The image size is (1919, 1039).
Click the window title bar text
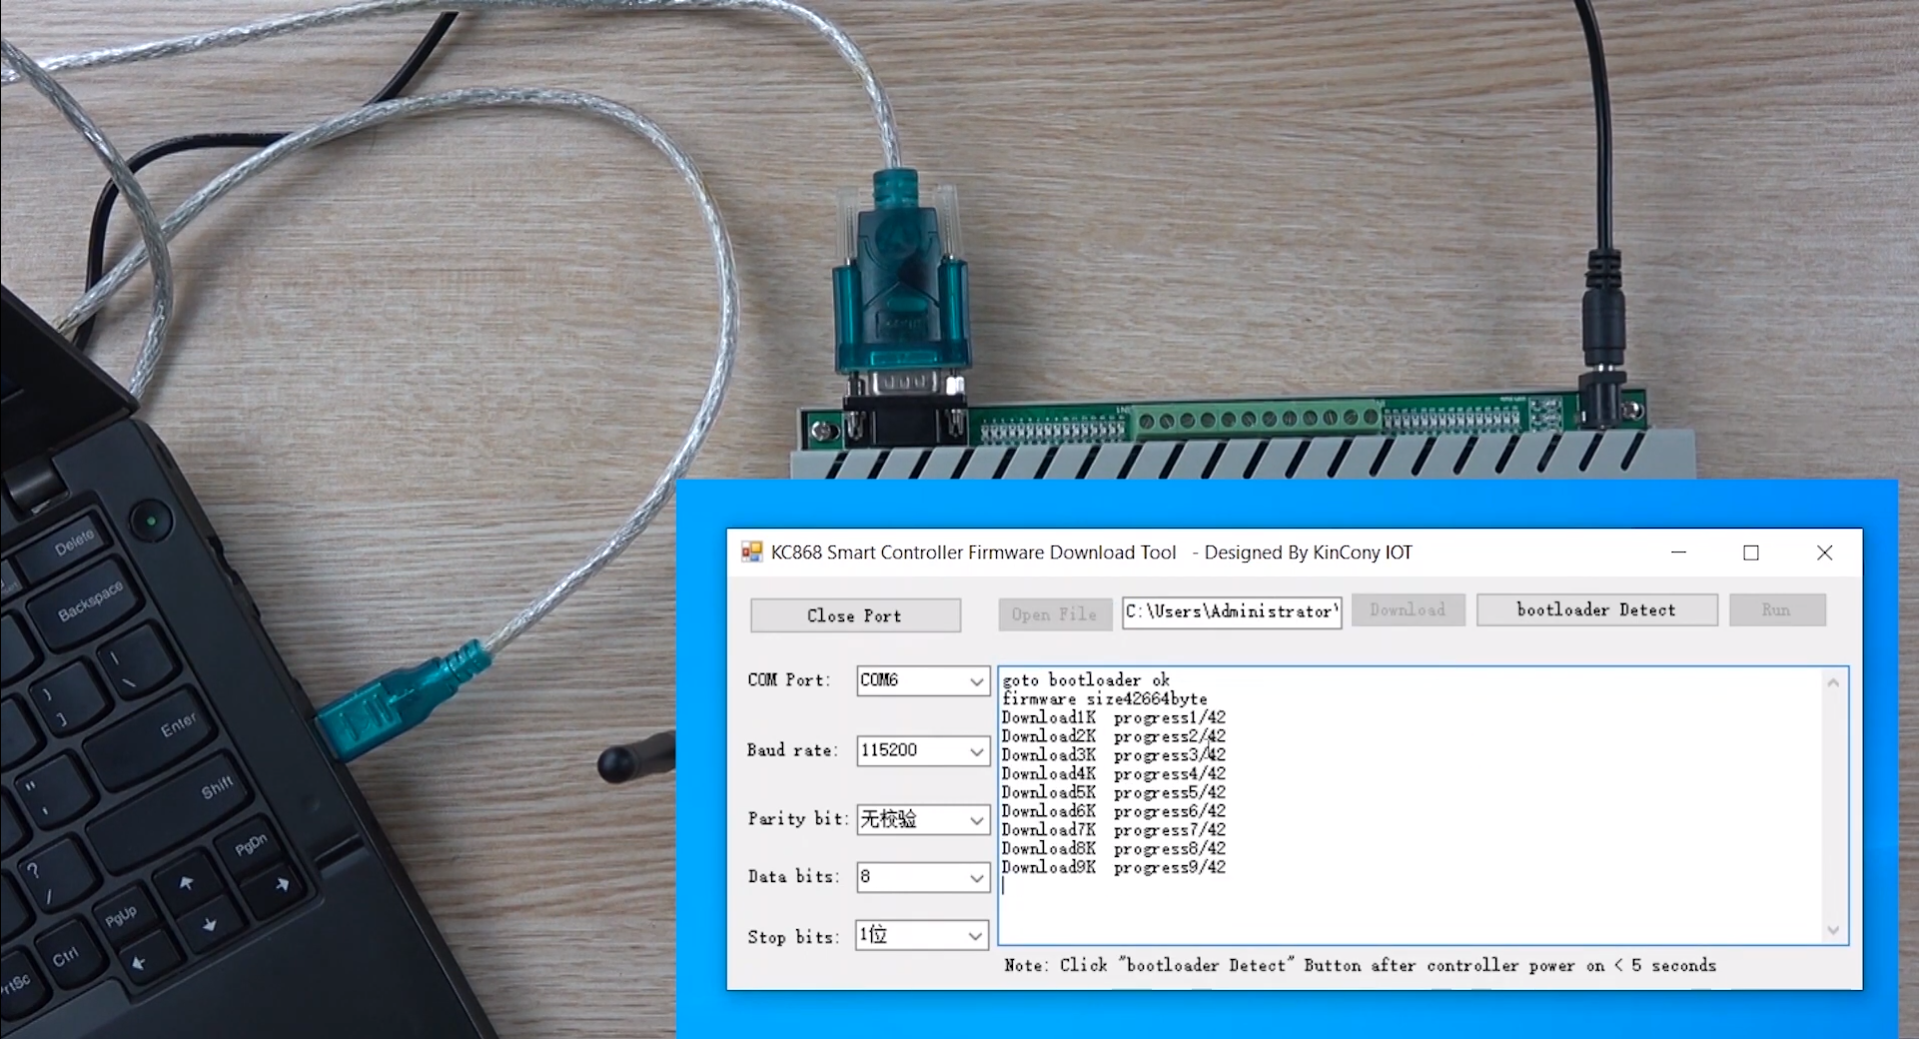click(x=1090, y=553)
